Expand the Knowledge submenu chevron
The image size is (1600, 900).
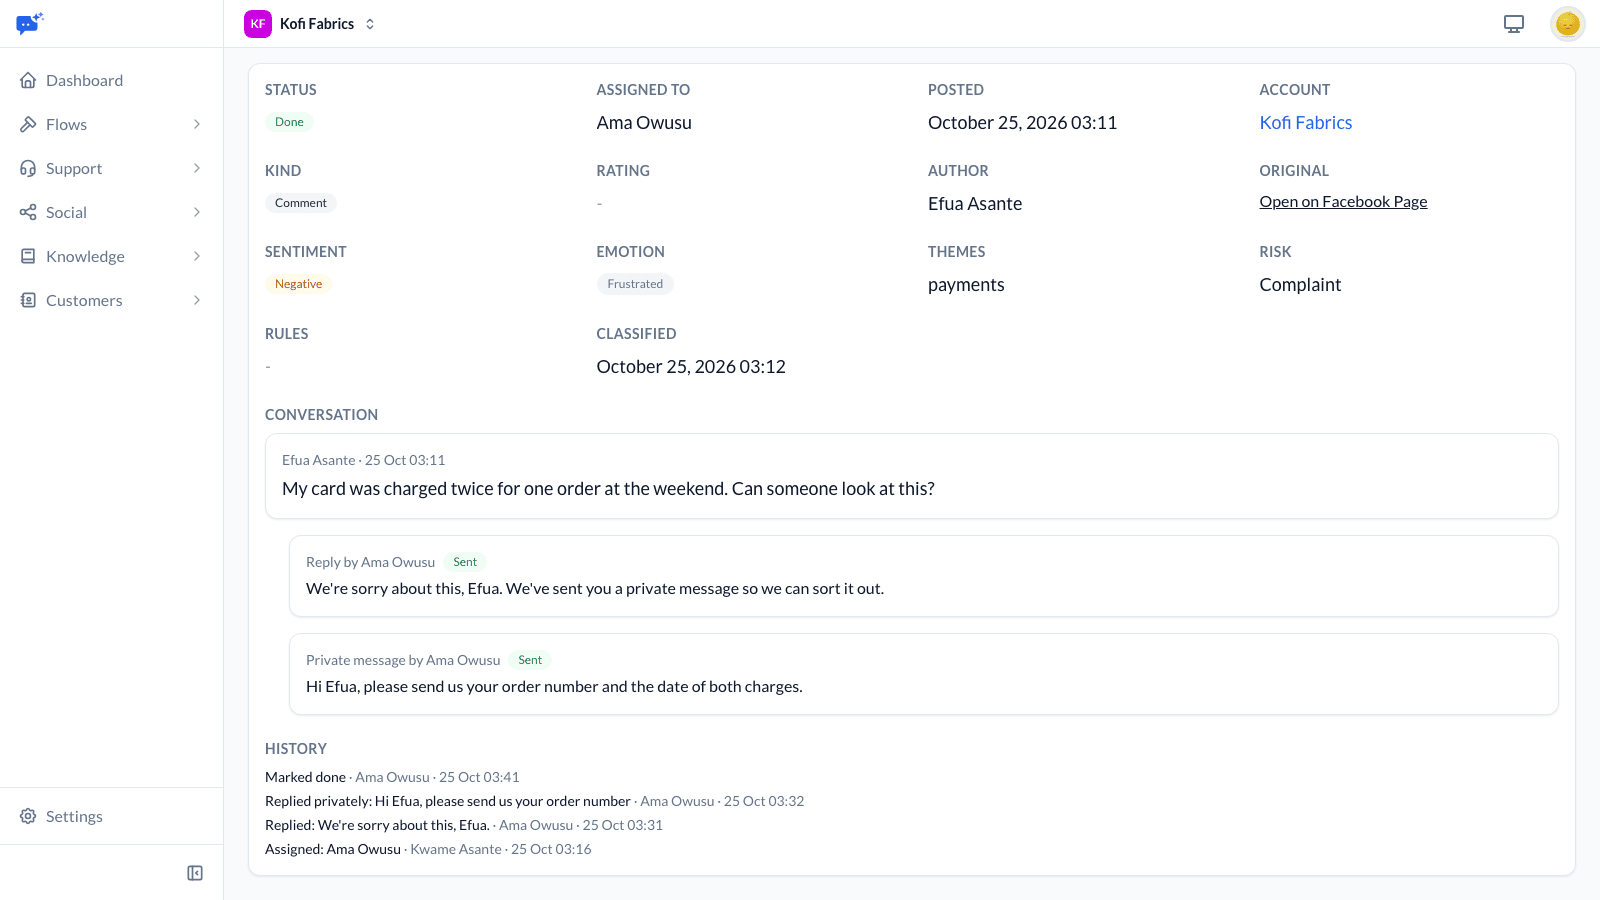tap(197, 256)
